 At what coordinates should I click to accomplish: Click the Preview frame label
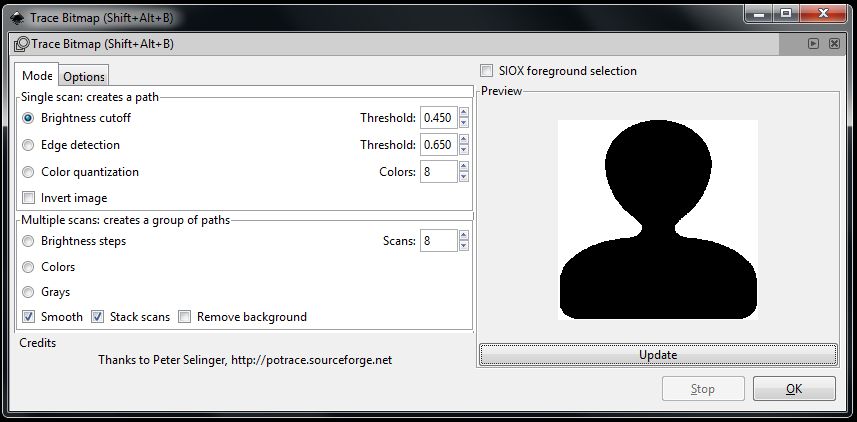tap(502, 91)
